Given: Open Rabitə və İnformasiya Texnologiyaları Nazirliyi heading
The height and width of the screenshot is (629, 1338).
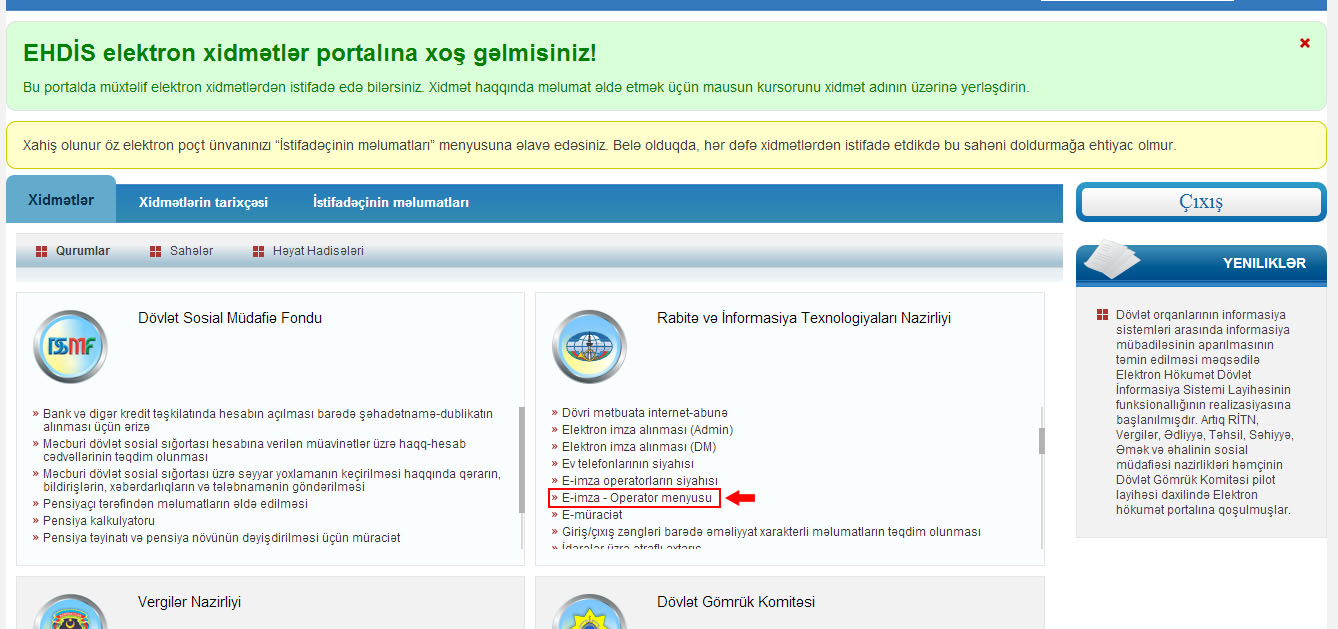Looking at the screenshot, I should click(x=804, y=318).
